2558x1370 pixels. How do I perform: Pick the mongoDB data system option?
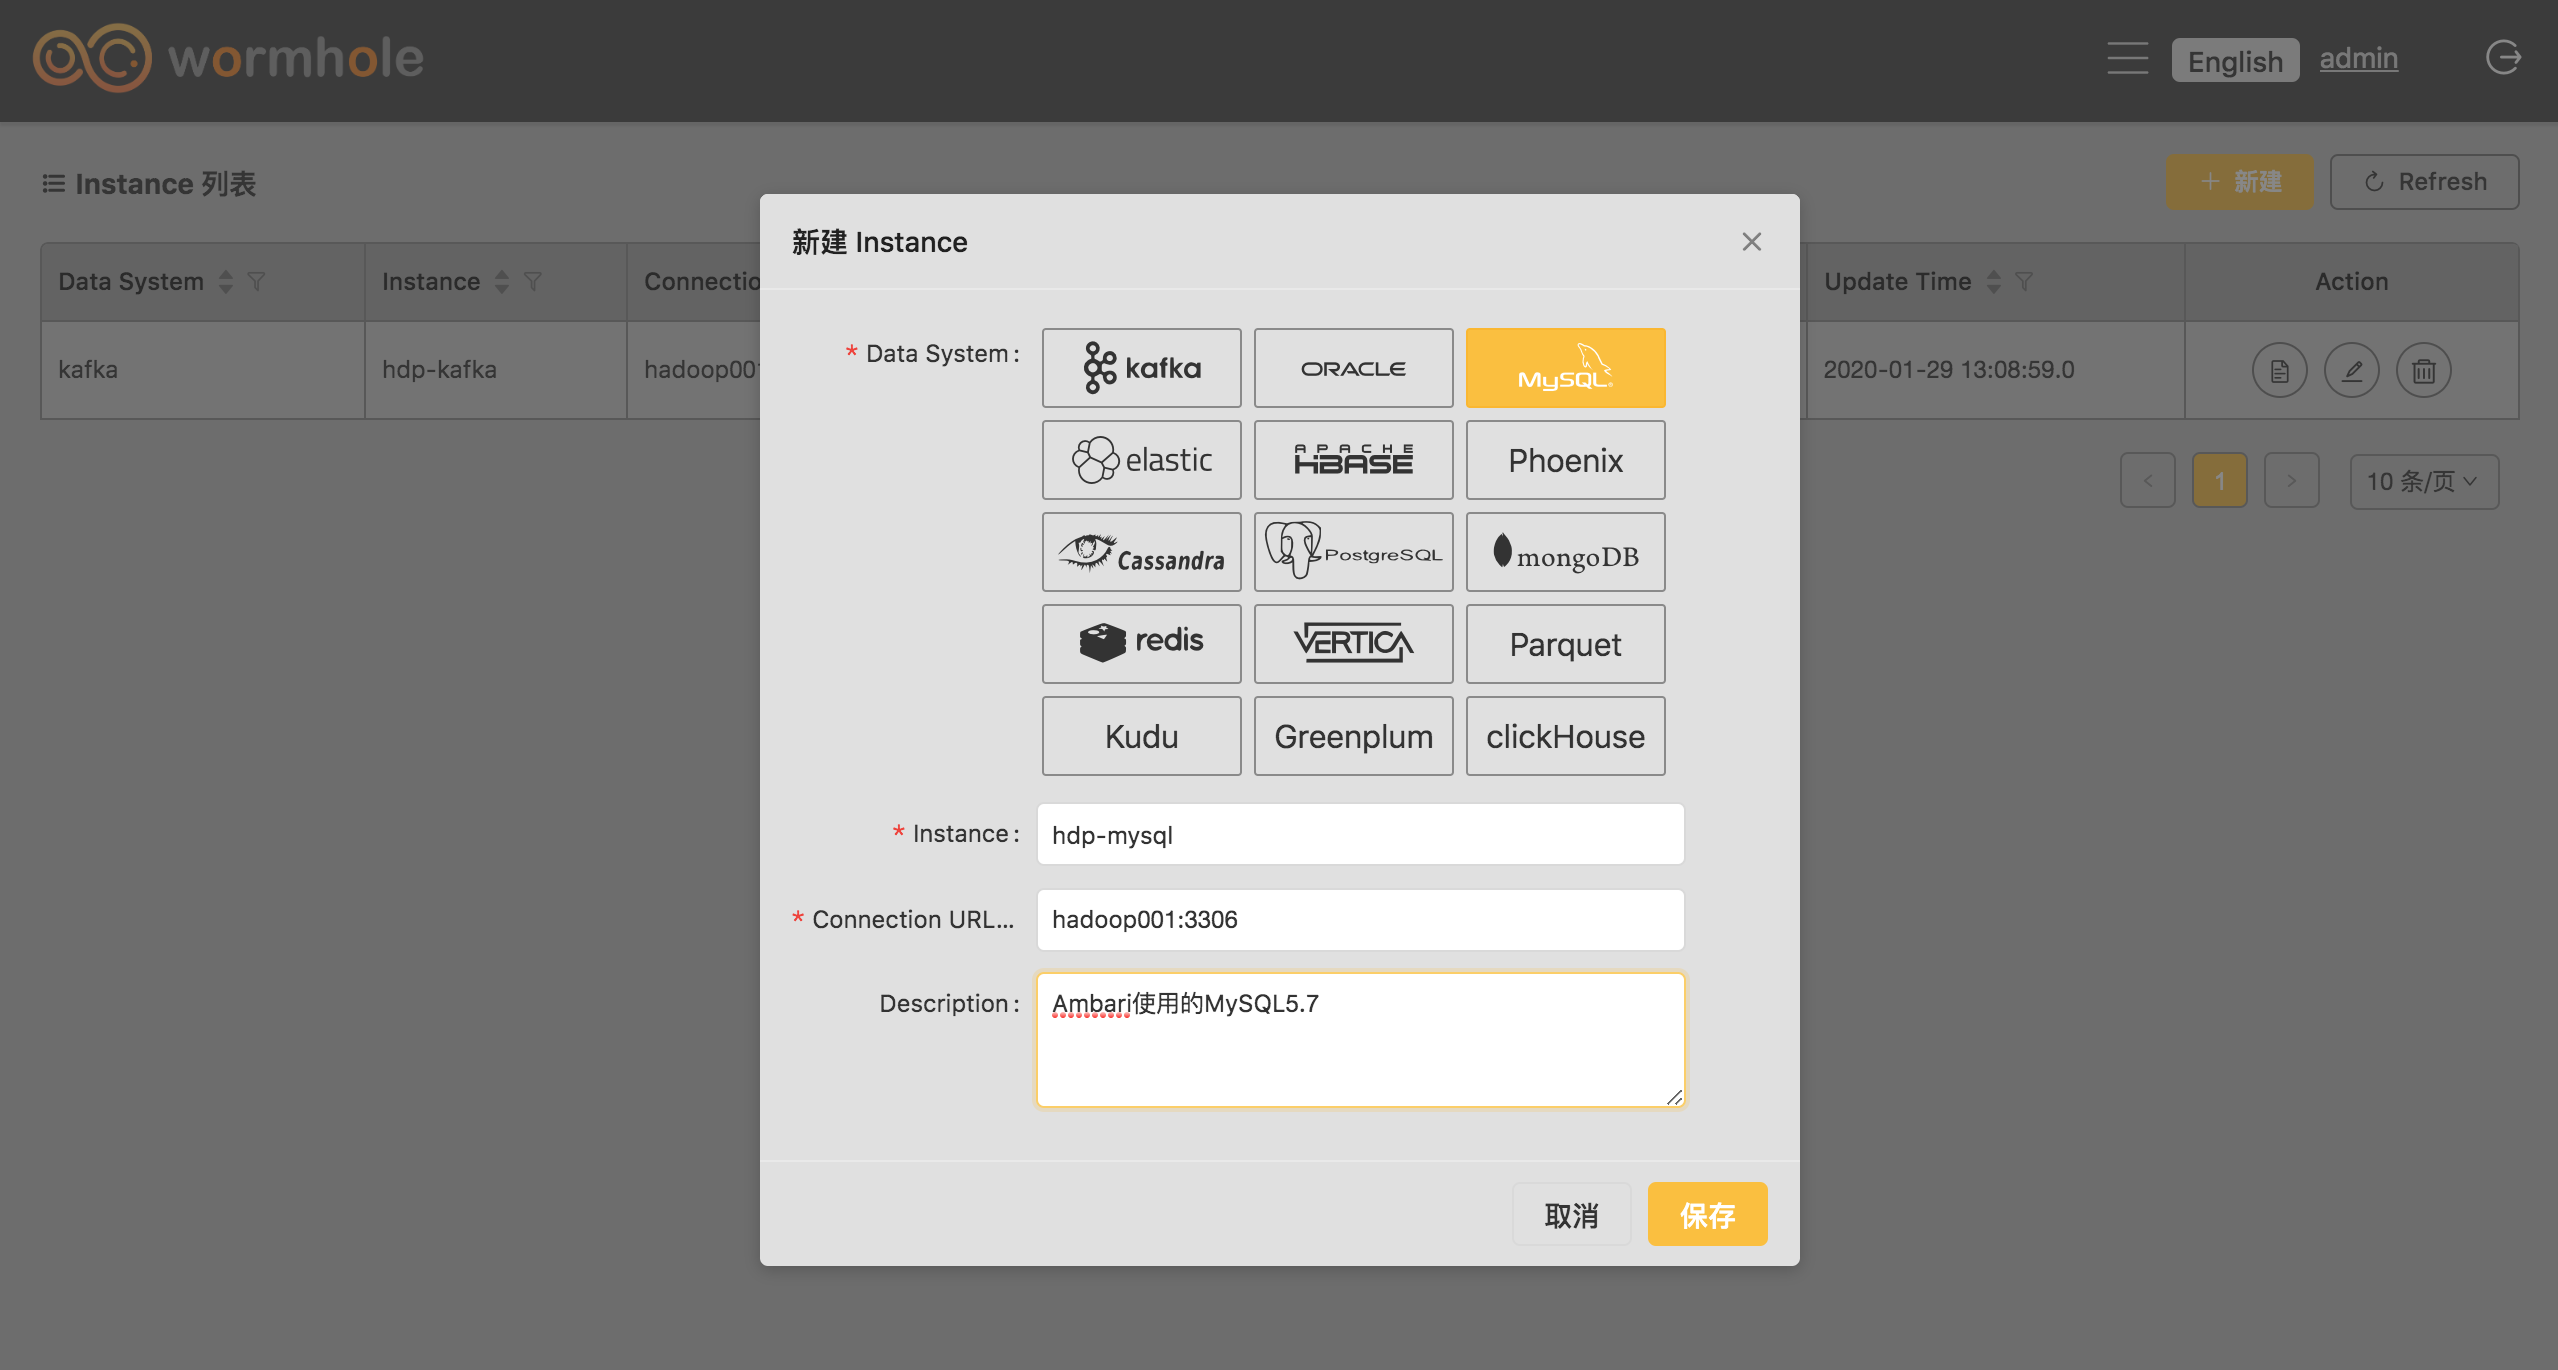[x=1565, y=552]
